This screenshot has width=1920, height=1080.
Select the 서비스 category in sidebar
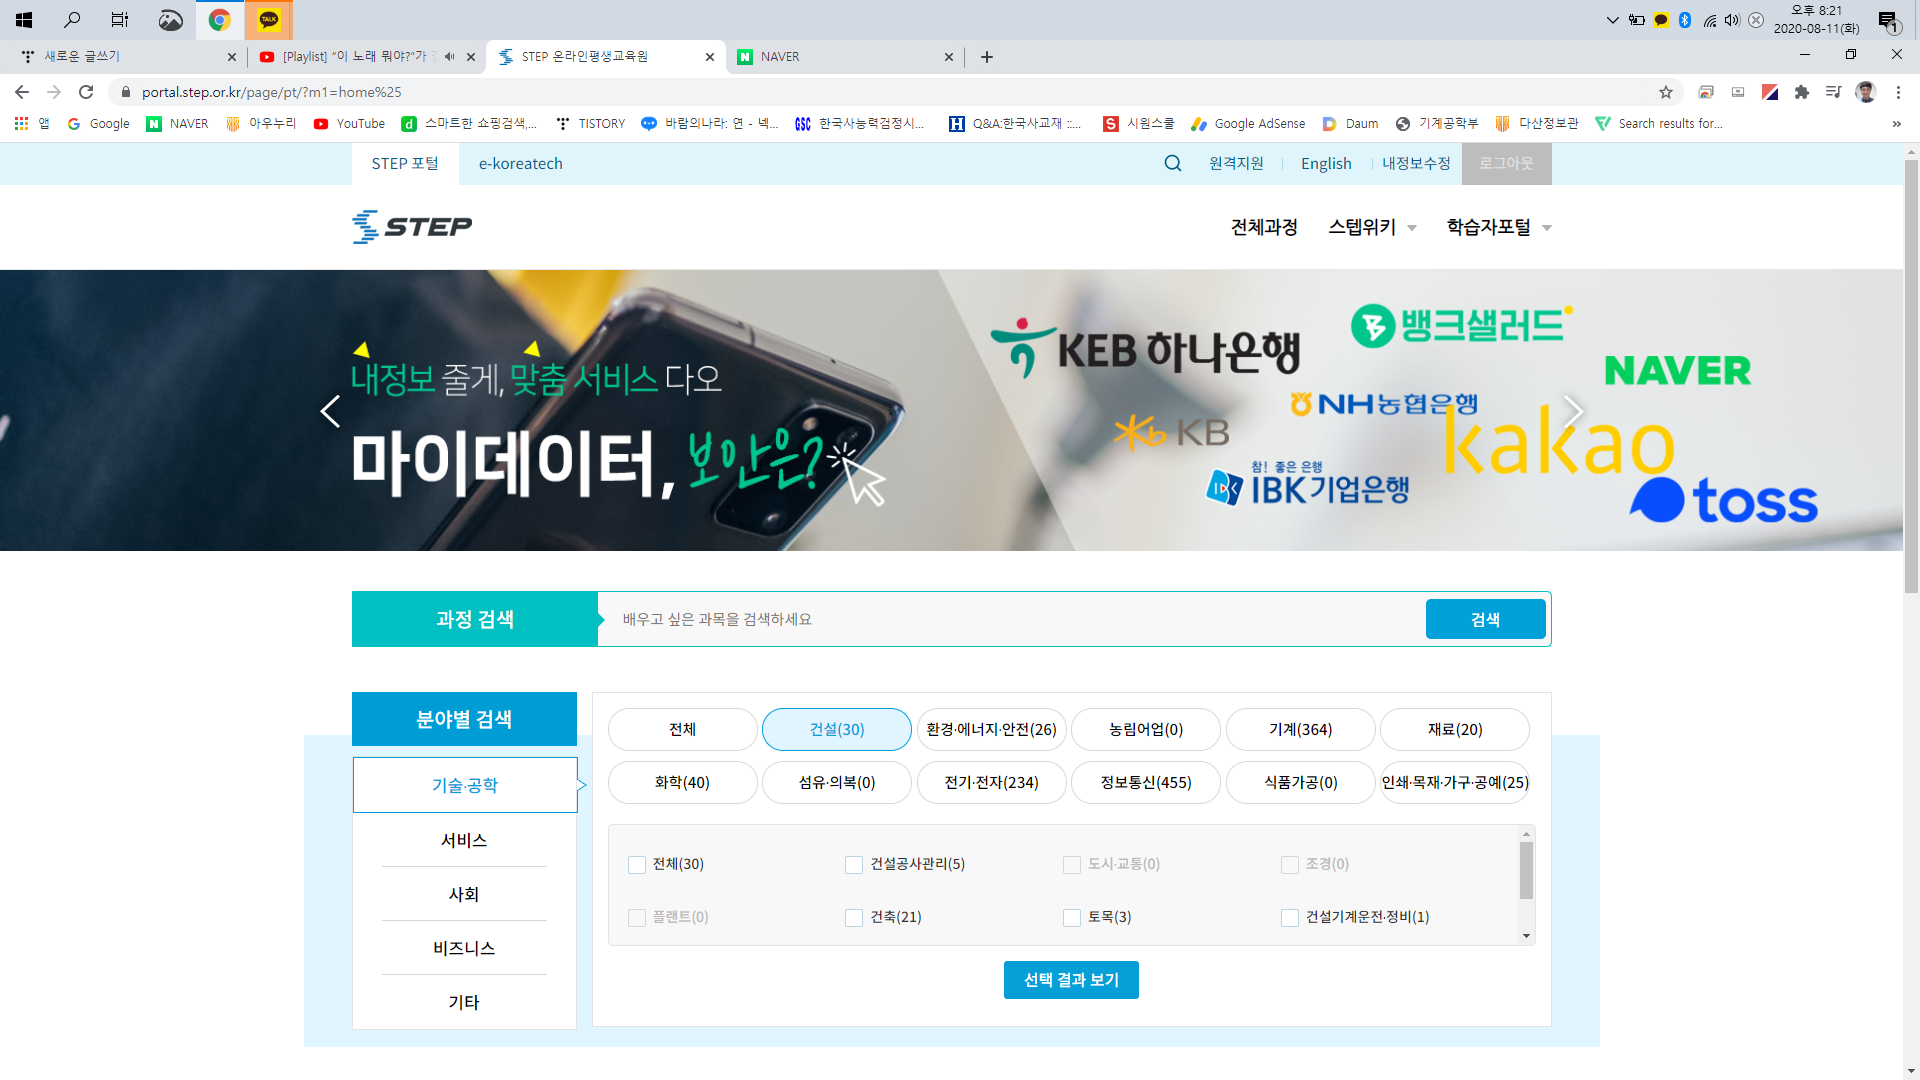click(x=464, y=840)
